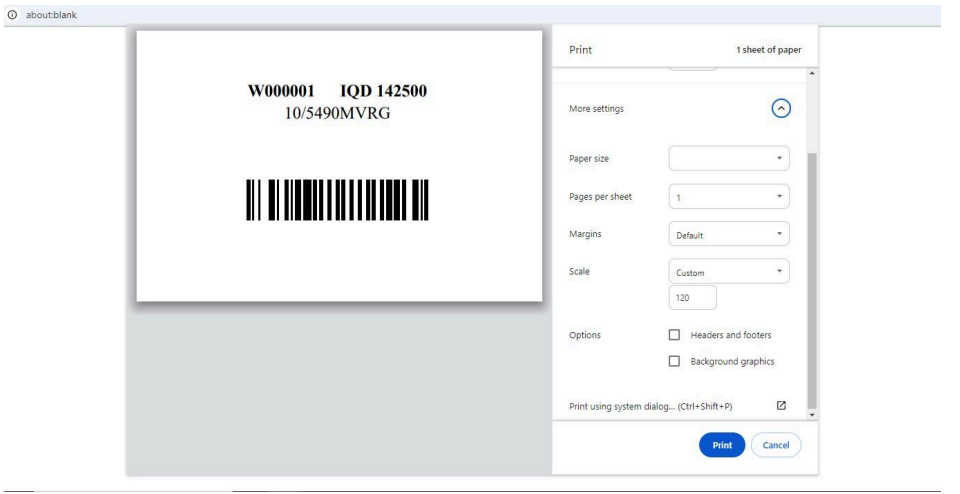Click the W000001 IQD 142500 preview text
Screen dimensions: 960x494
[338, 92]
